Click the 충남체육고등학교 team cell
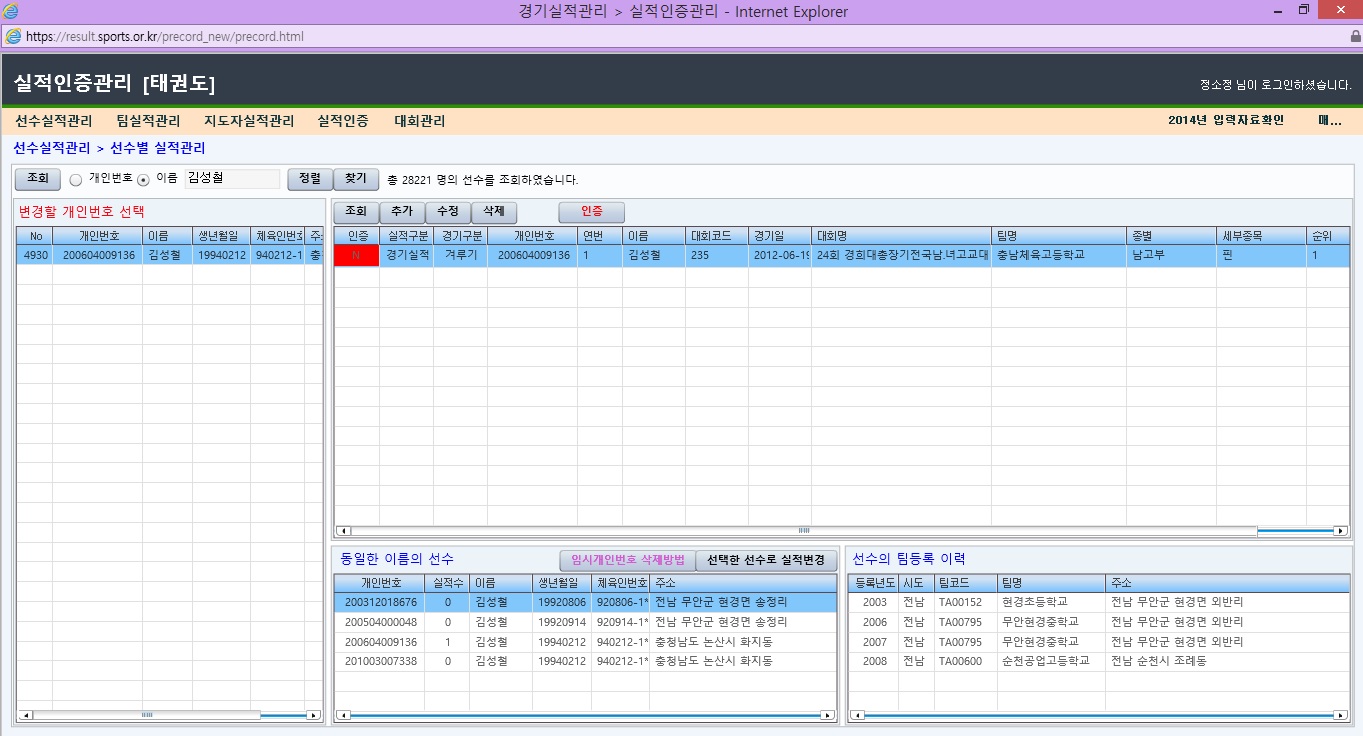 pos(1059,255)
